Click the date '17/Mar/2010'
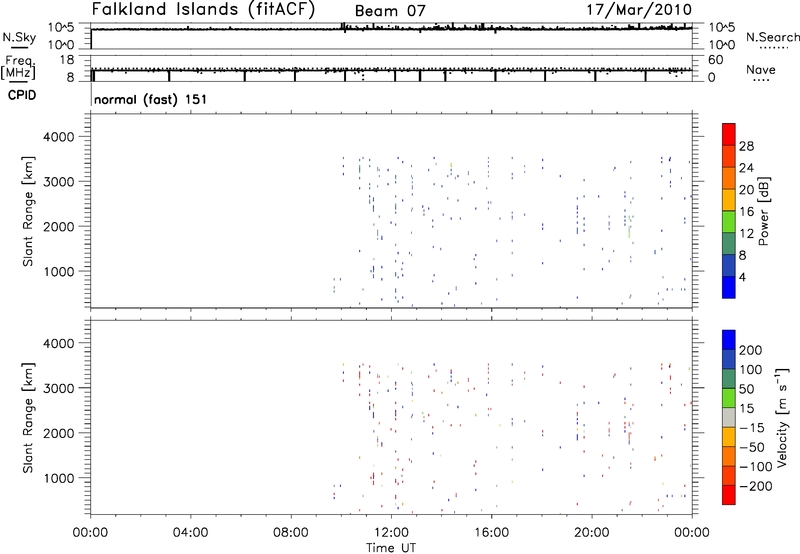Image resolution: width=800 pixels, height=554 pixels. pos(639,10)
